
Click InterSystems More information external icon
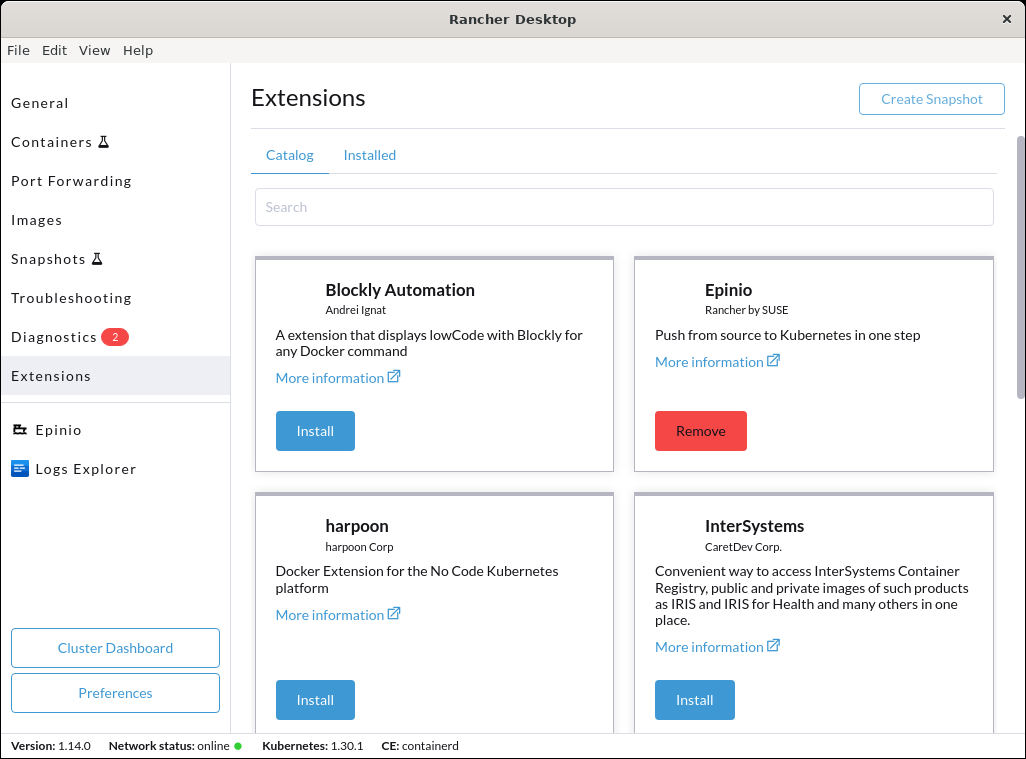tap(773, 646)
